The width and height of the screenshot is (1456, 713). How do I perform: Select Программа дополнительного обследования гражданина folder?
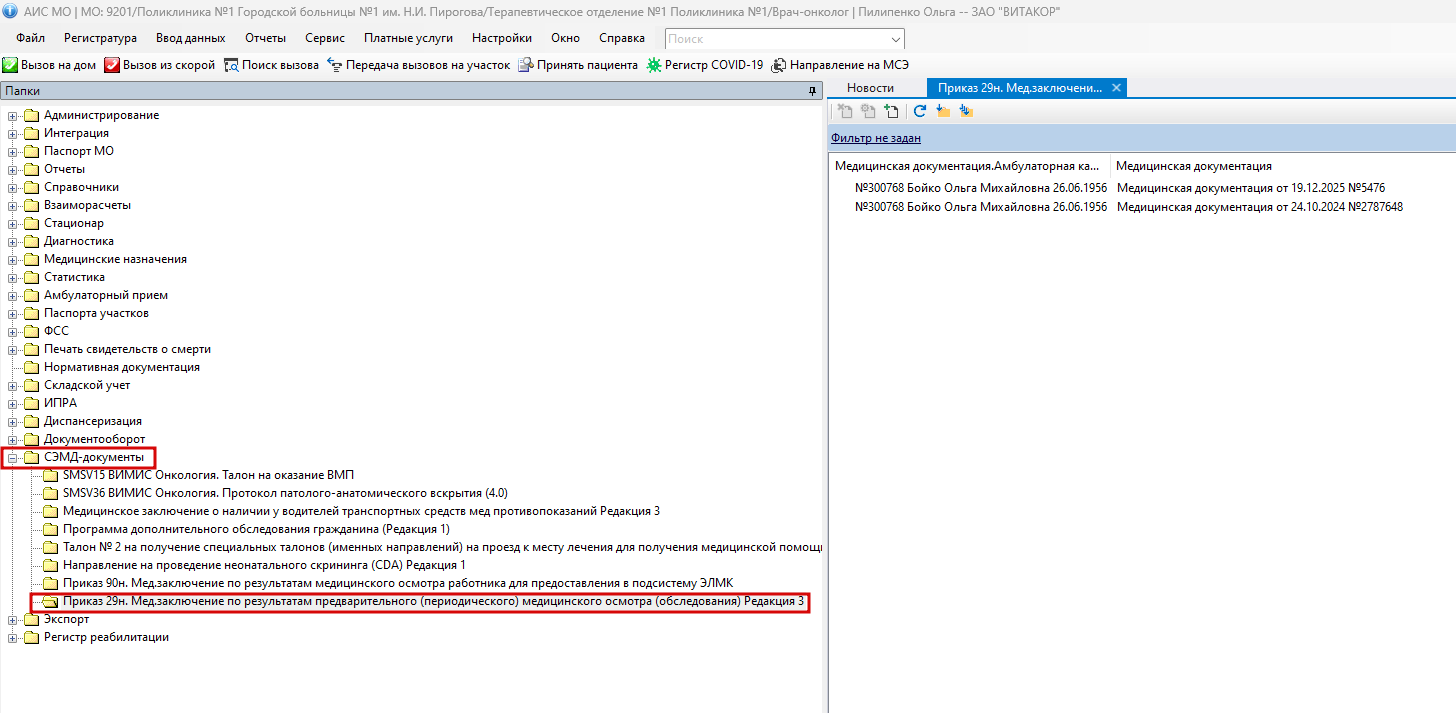click(256, 529)
